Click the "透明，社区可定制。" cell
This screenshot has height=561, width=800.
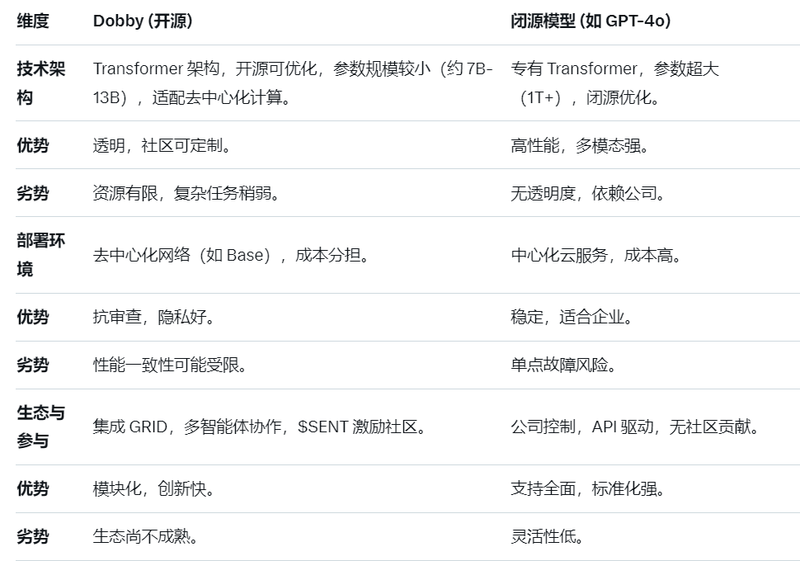tap(162, 145)
